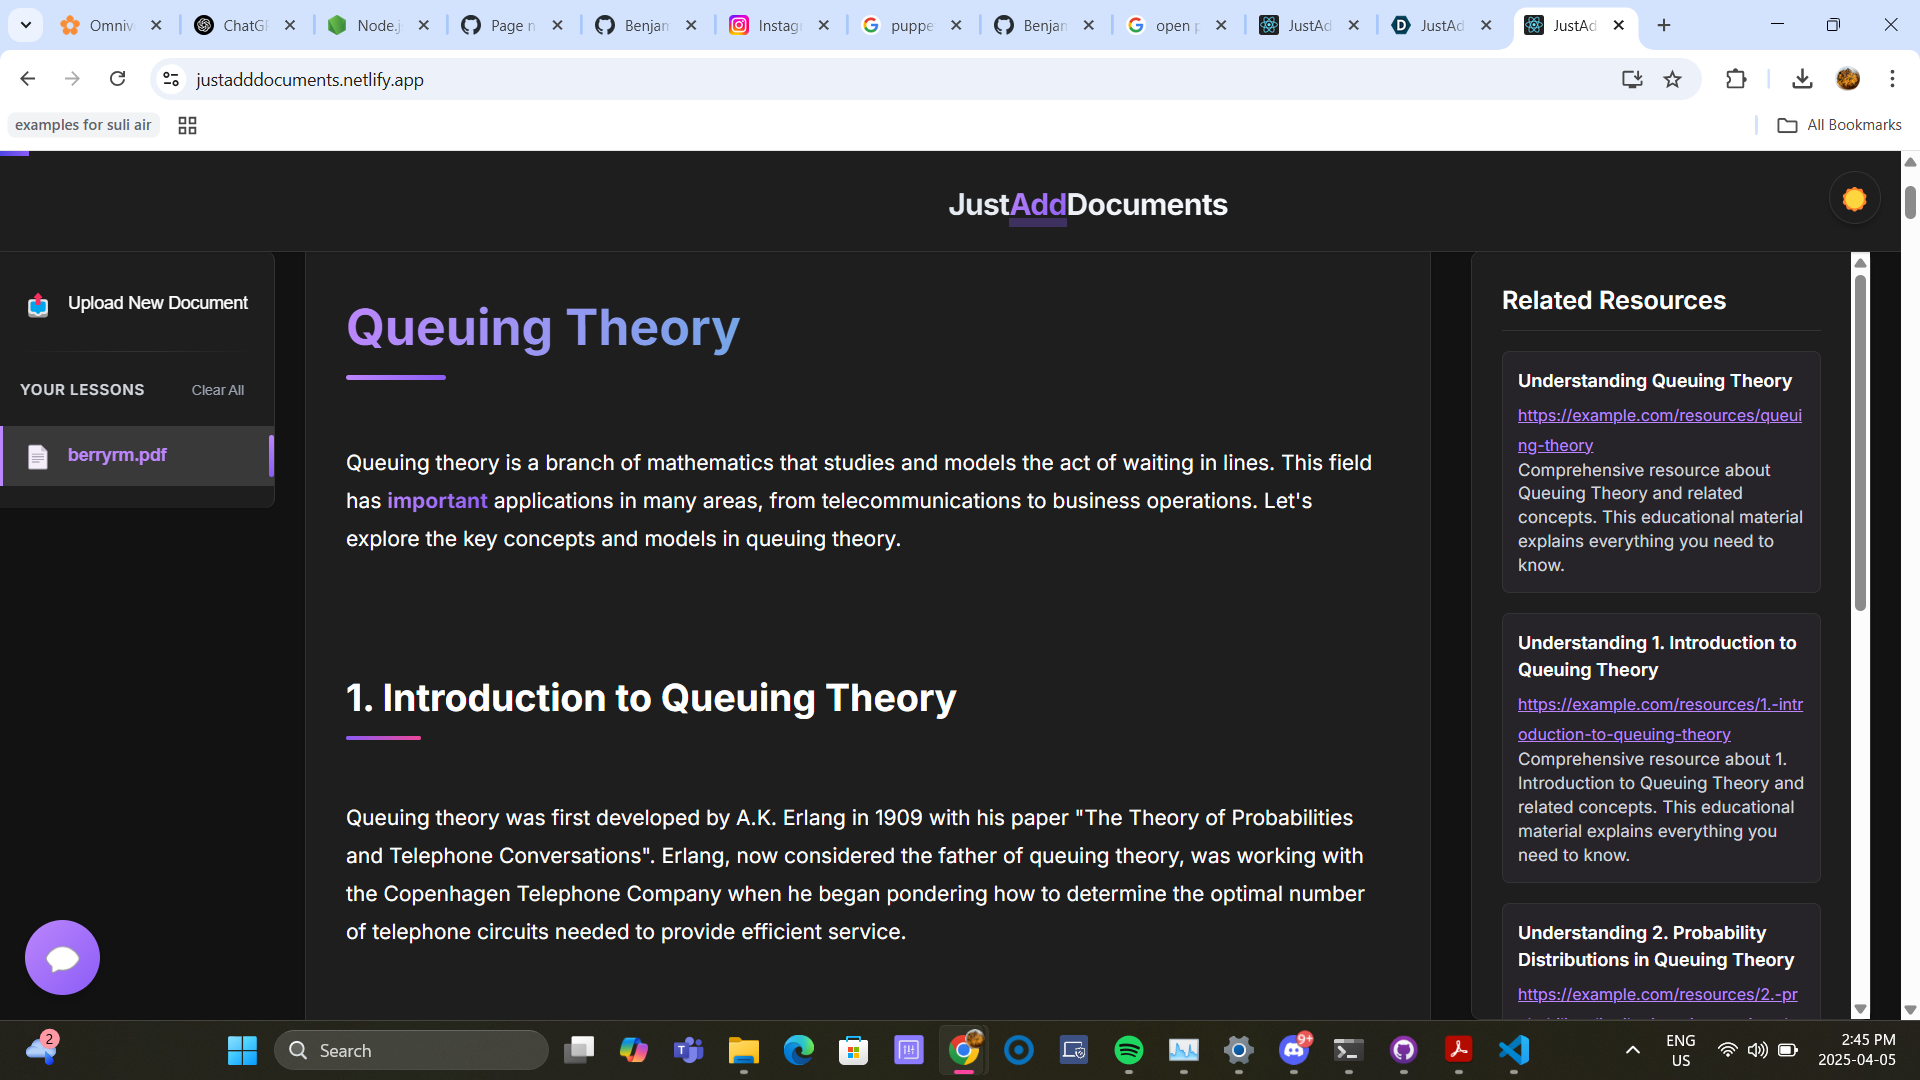This screenshot has height=1080, width=1920.
Task: Click the Upload New Document icon
Action: [x=38, y=305]
